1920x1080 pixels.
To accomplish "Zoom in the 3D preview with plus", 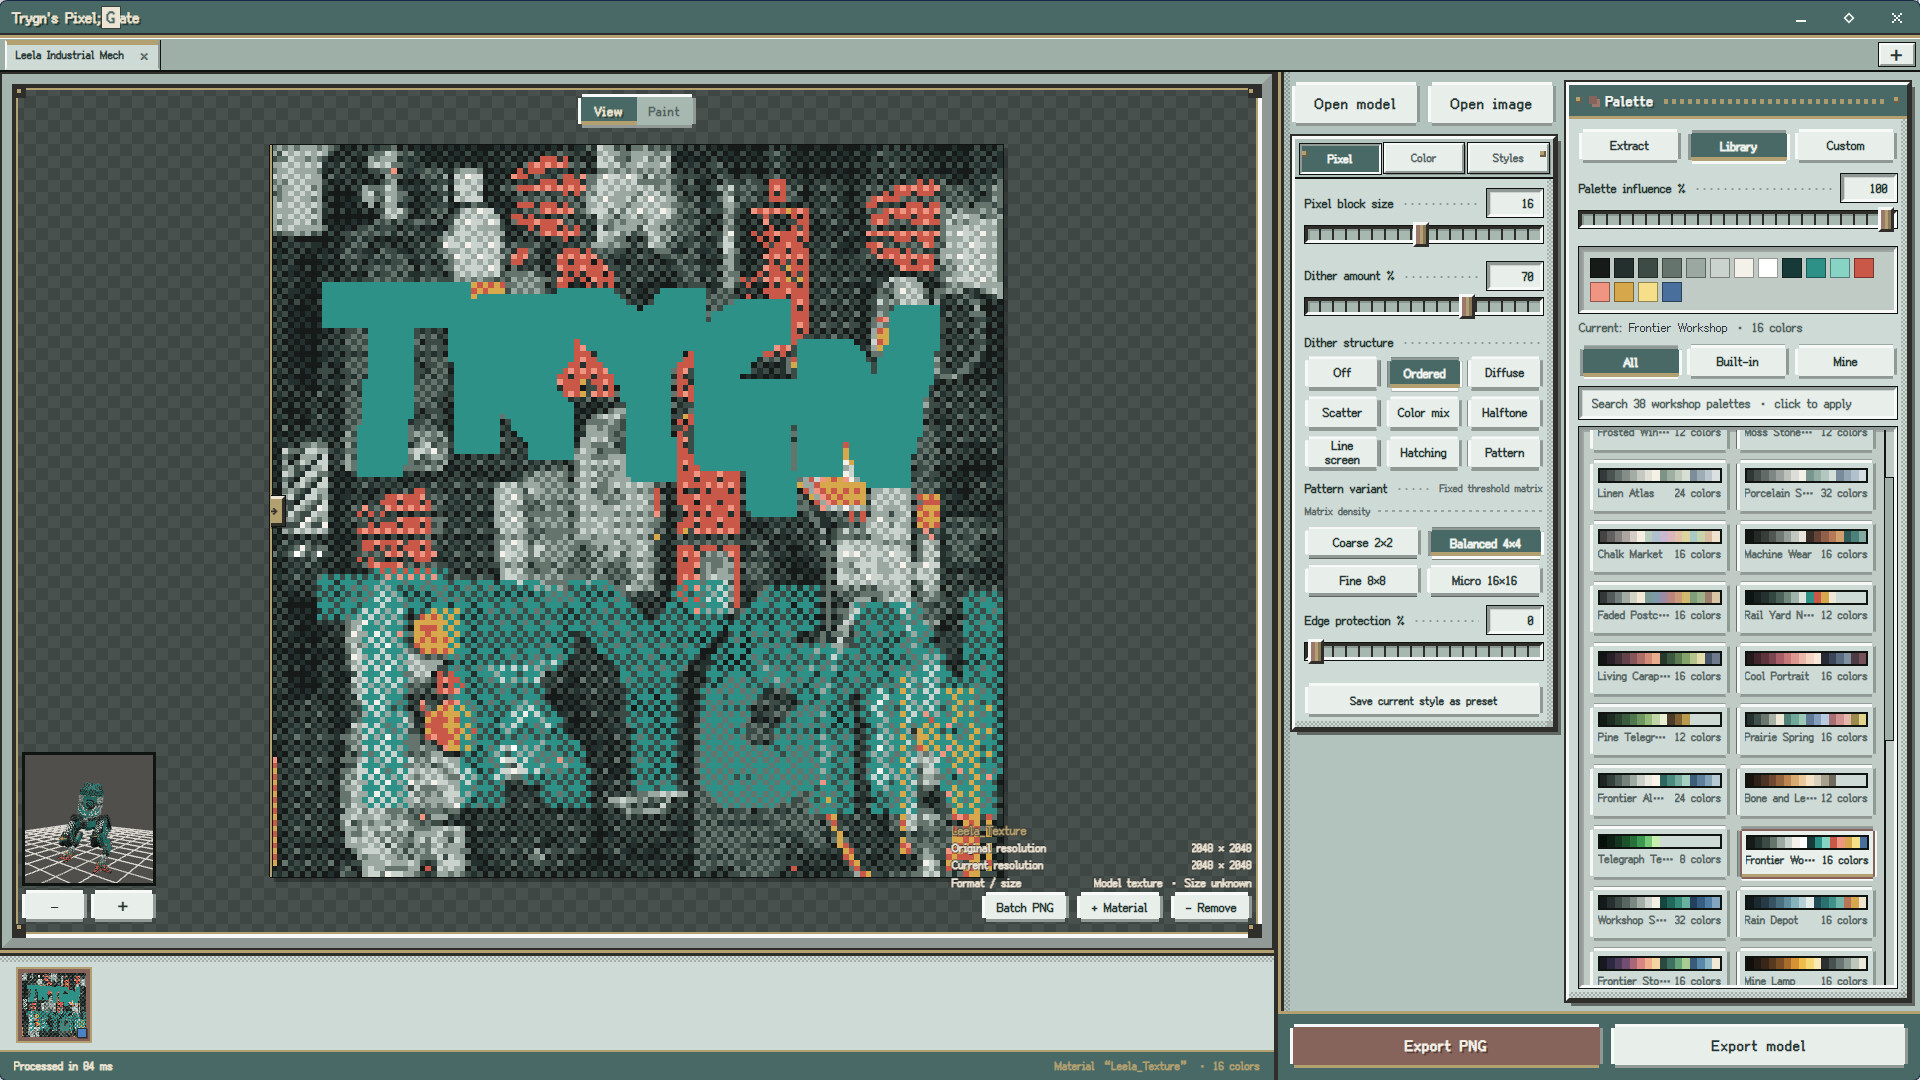I will [122, 906].
